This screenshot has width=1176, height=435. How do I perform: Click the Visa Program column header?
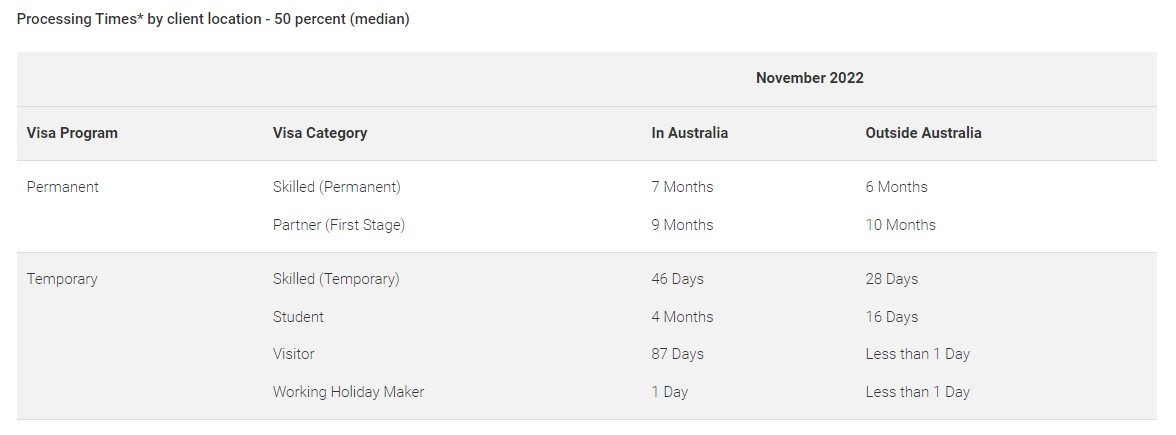72,133
